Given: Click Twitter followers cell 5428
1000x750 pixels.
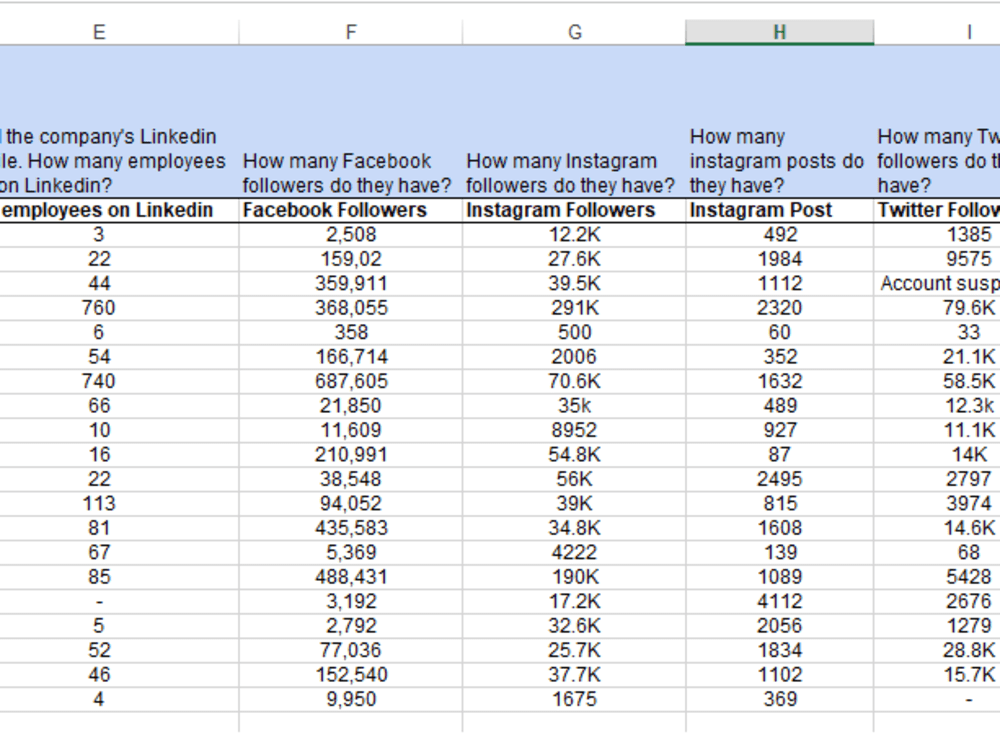Looking at the screenshot, I should pos(937,577).
